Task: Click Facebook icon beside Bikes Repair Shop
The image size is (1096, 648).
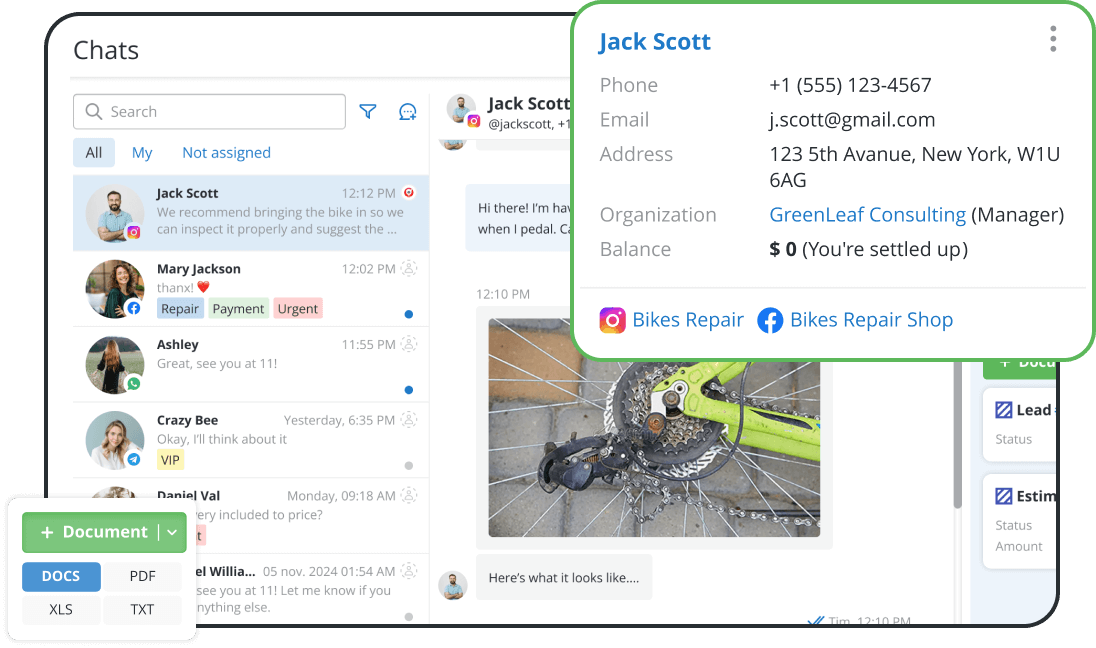Action: pos(770,320)
